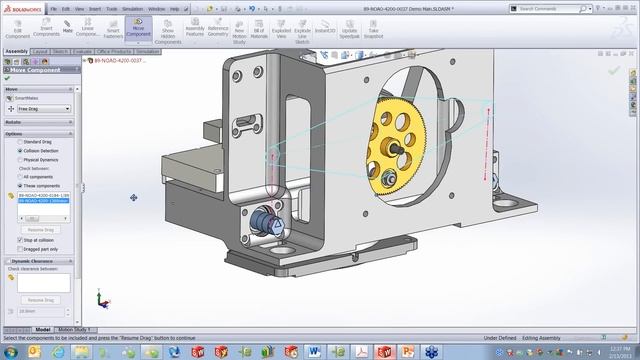Image resolution: width=640 pixels, height=360 pixels.
Task: Choose All components radio button
Action: 20,177
